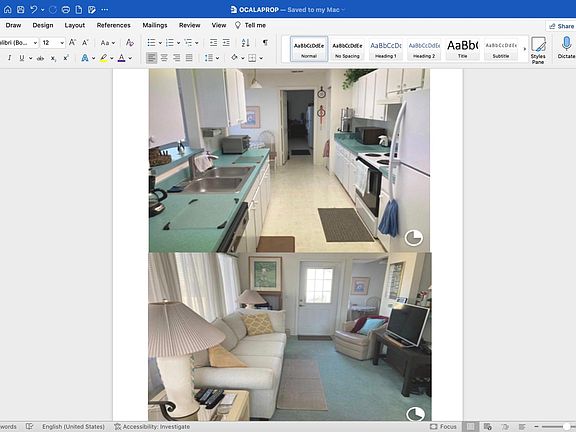Increase paragraph indent
This screenshot has width=576, height=432.
[226, 43]
